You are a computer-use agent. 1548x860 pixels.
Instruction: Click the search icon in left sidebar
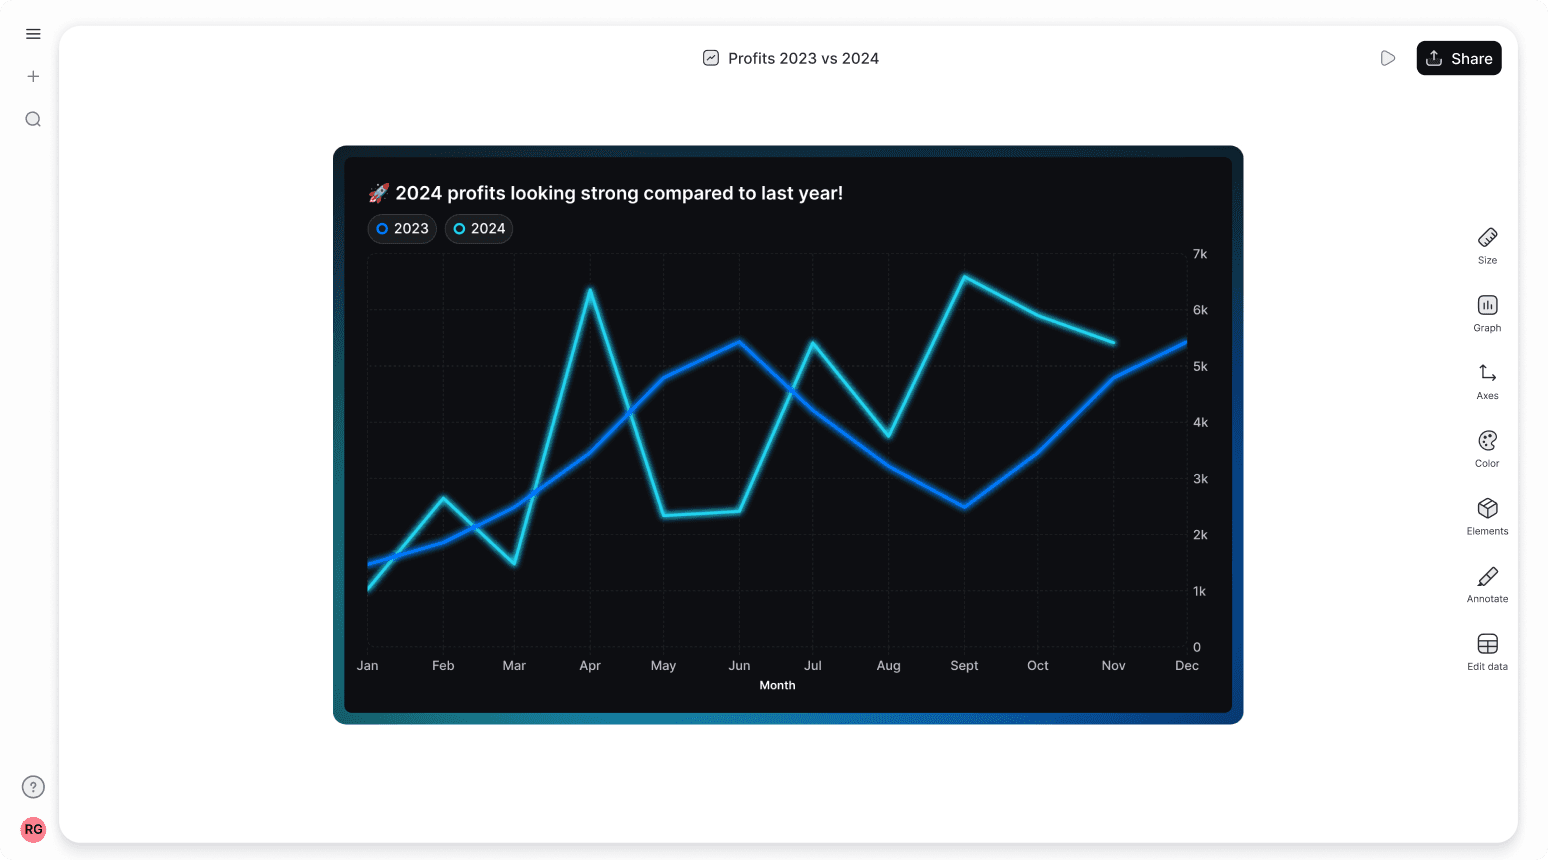coord(32,119)
